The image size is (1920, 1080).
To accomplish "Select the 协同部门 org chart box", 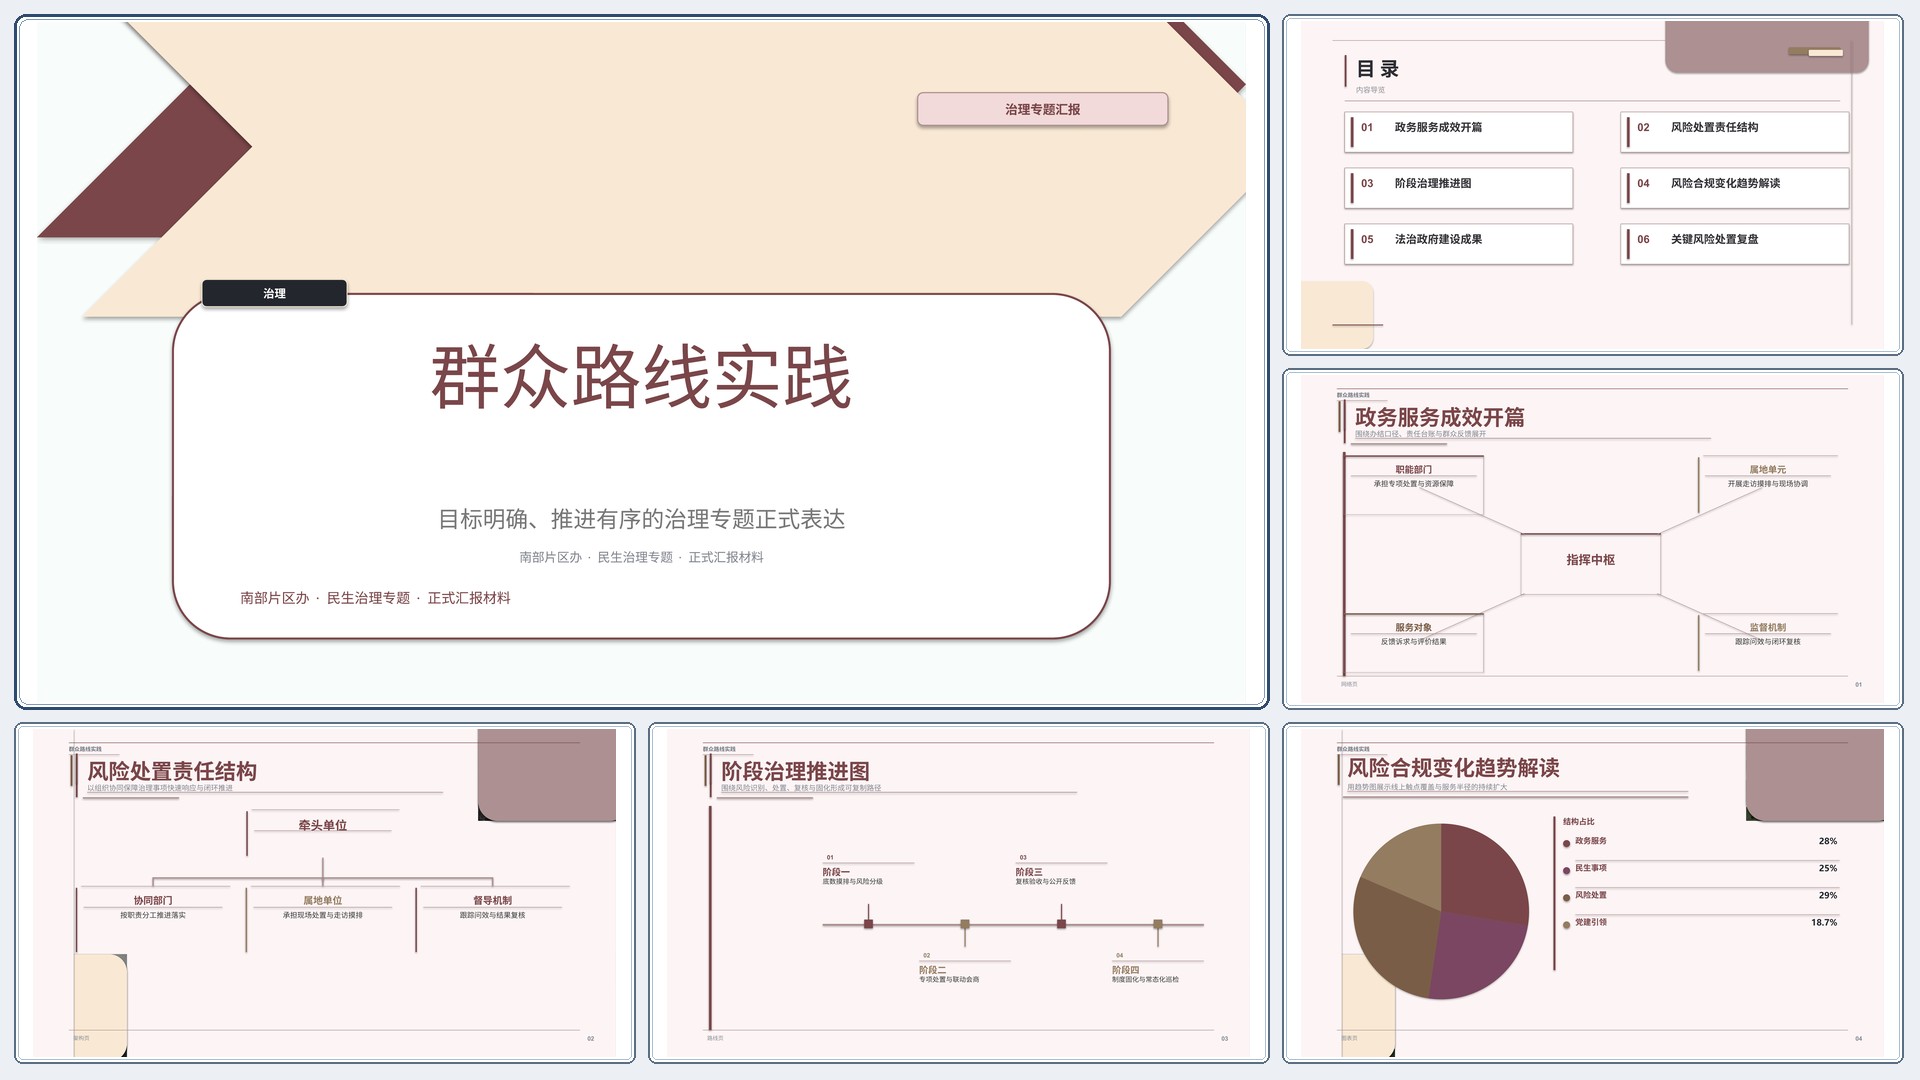I will coord(153,918).
